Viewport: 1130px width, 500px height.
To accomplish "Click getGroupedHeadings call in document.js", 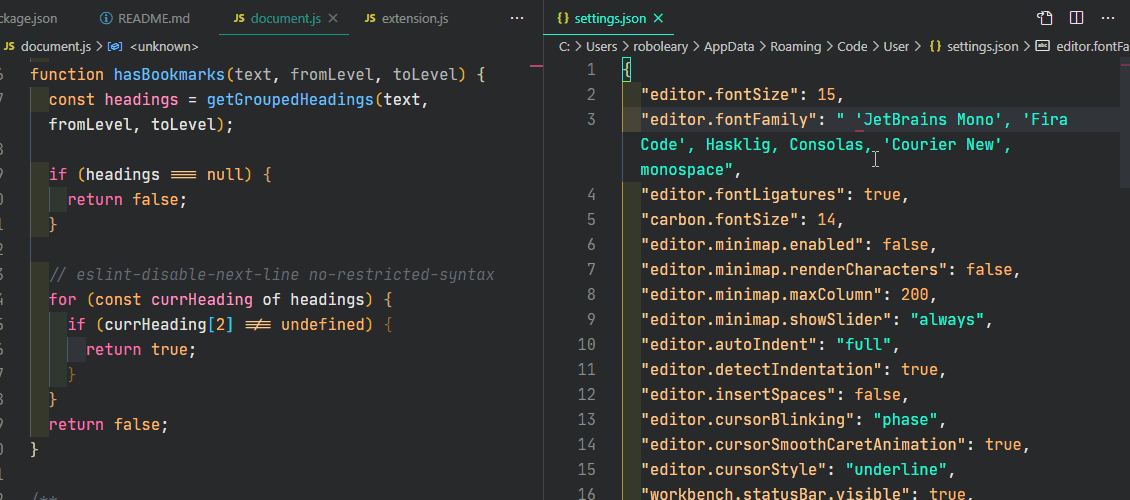I will (290, 99).
